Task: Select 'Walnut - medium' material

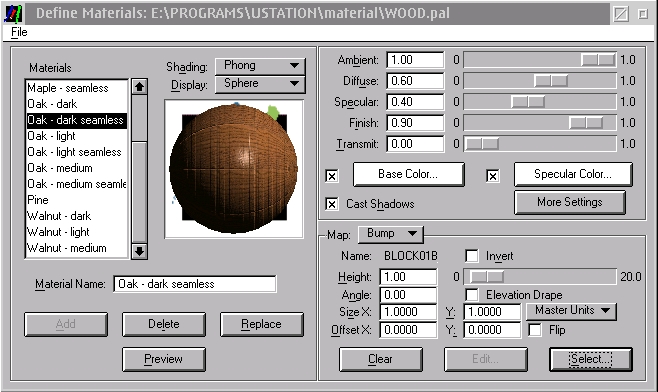Action: point(77,248)
